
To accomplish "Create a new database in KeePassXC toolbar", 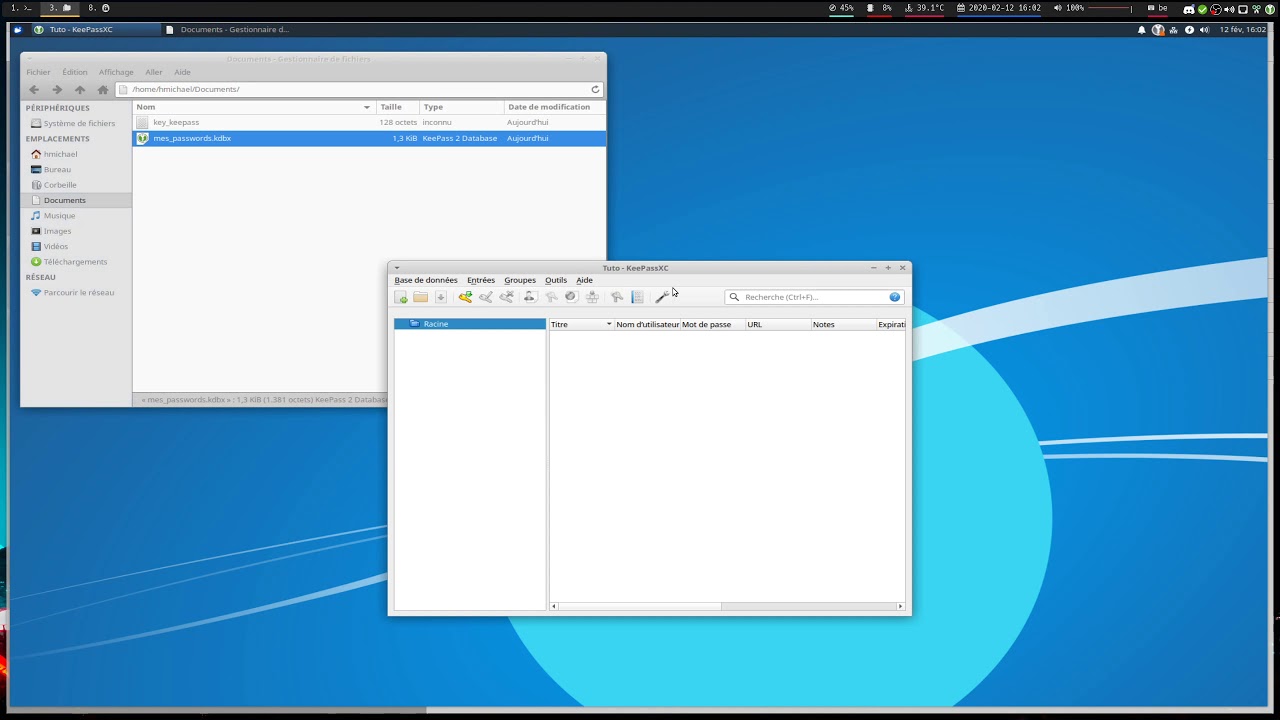I will coord(401,297).
